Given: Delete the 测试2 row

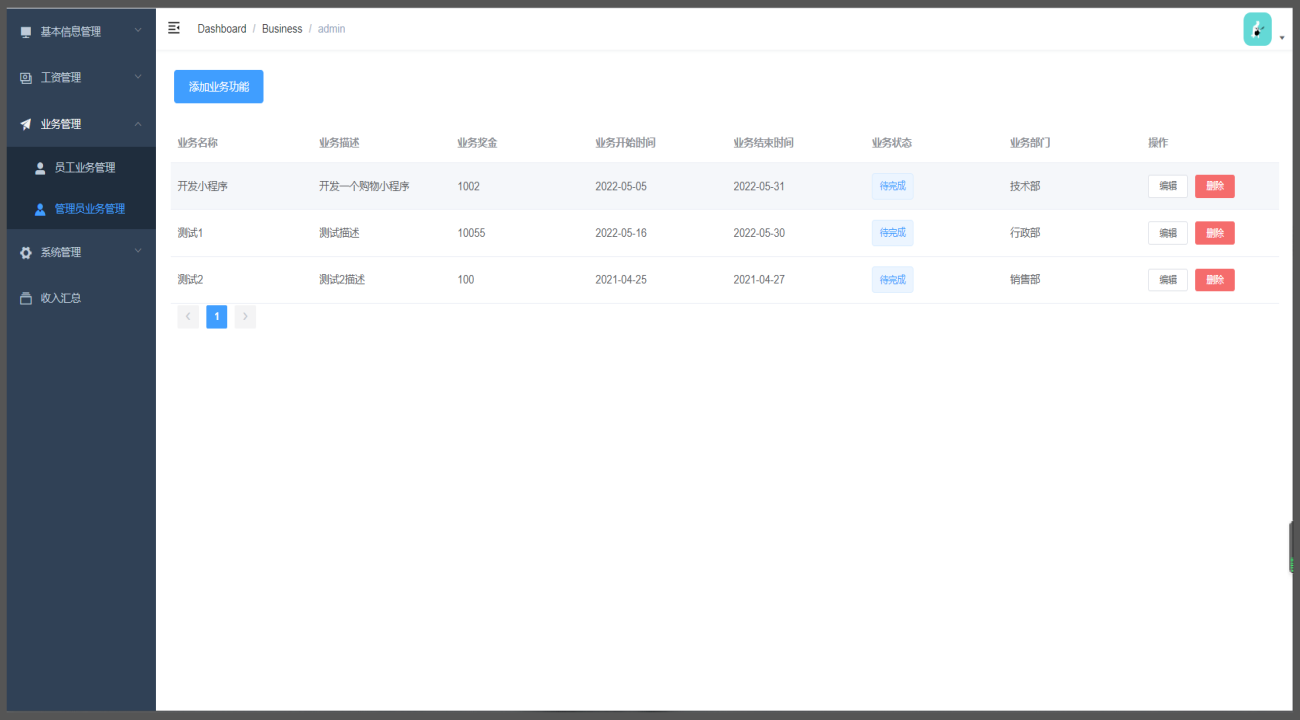Looking at the screenshot, I should (x=1214, y=280).
